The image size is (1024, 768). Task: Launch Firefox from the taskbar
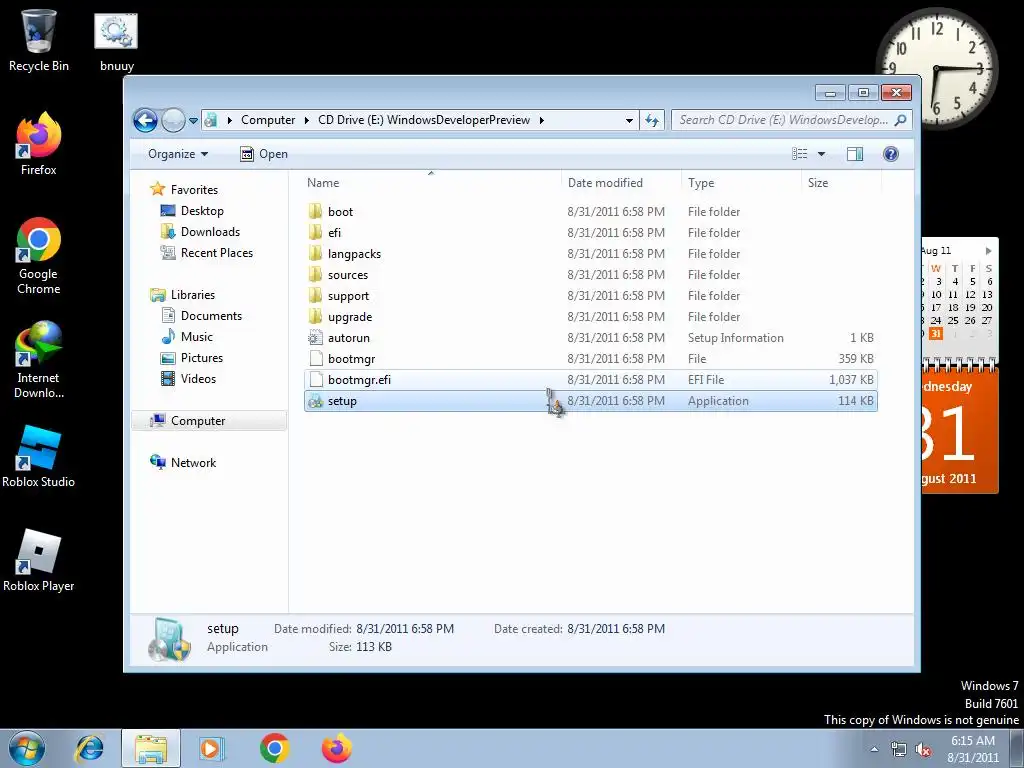337,748
